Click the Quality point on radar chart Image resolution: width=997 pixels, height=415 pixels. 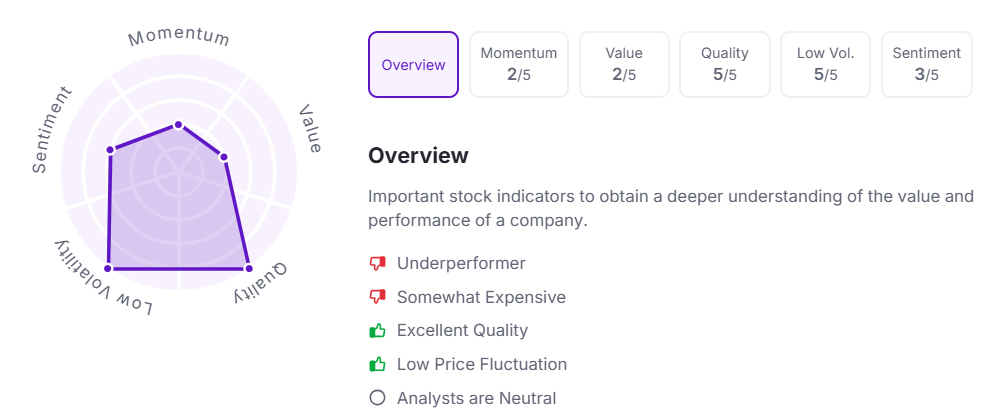248,268
